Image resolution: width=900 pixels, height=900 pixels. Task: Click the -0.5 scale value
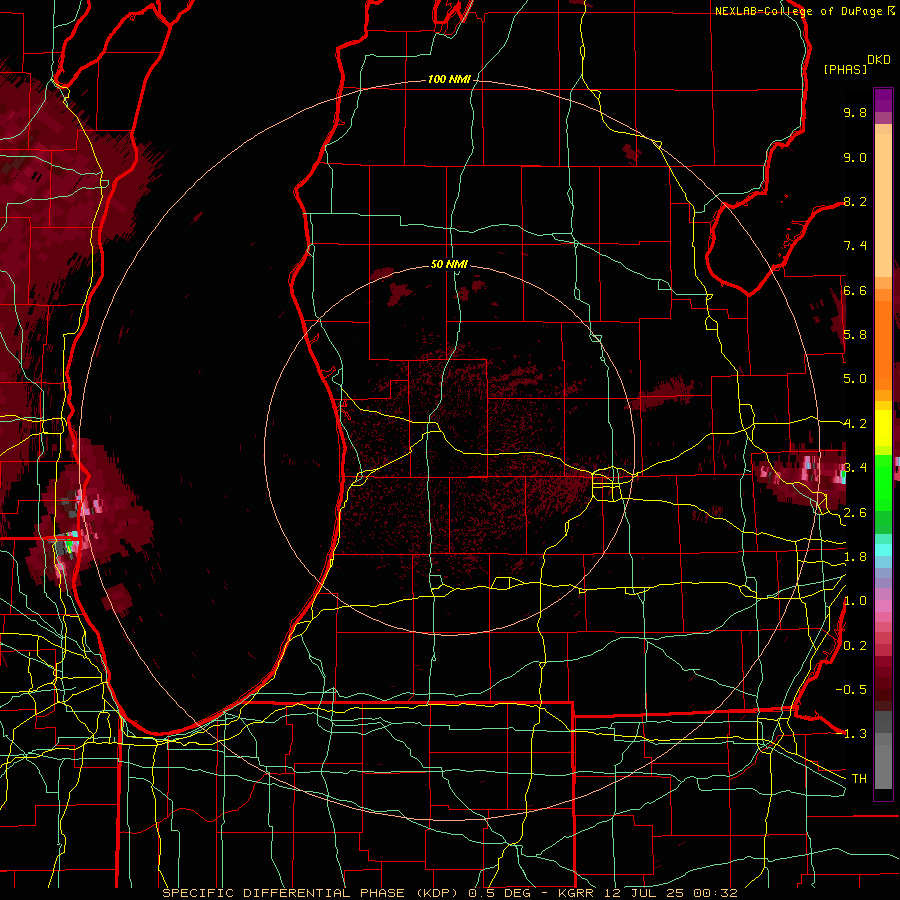[x=851, y=690]
